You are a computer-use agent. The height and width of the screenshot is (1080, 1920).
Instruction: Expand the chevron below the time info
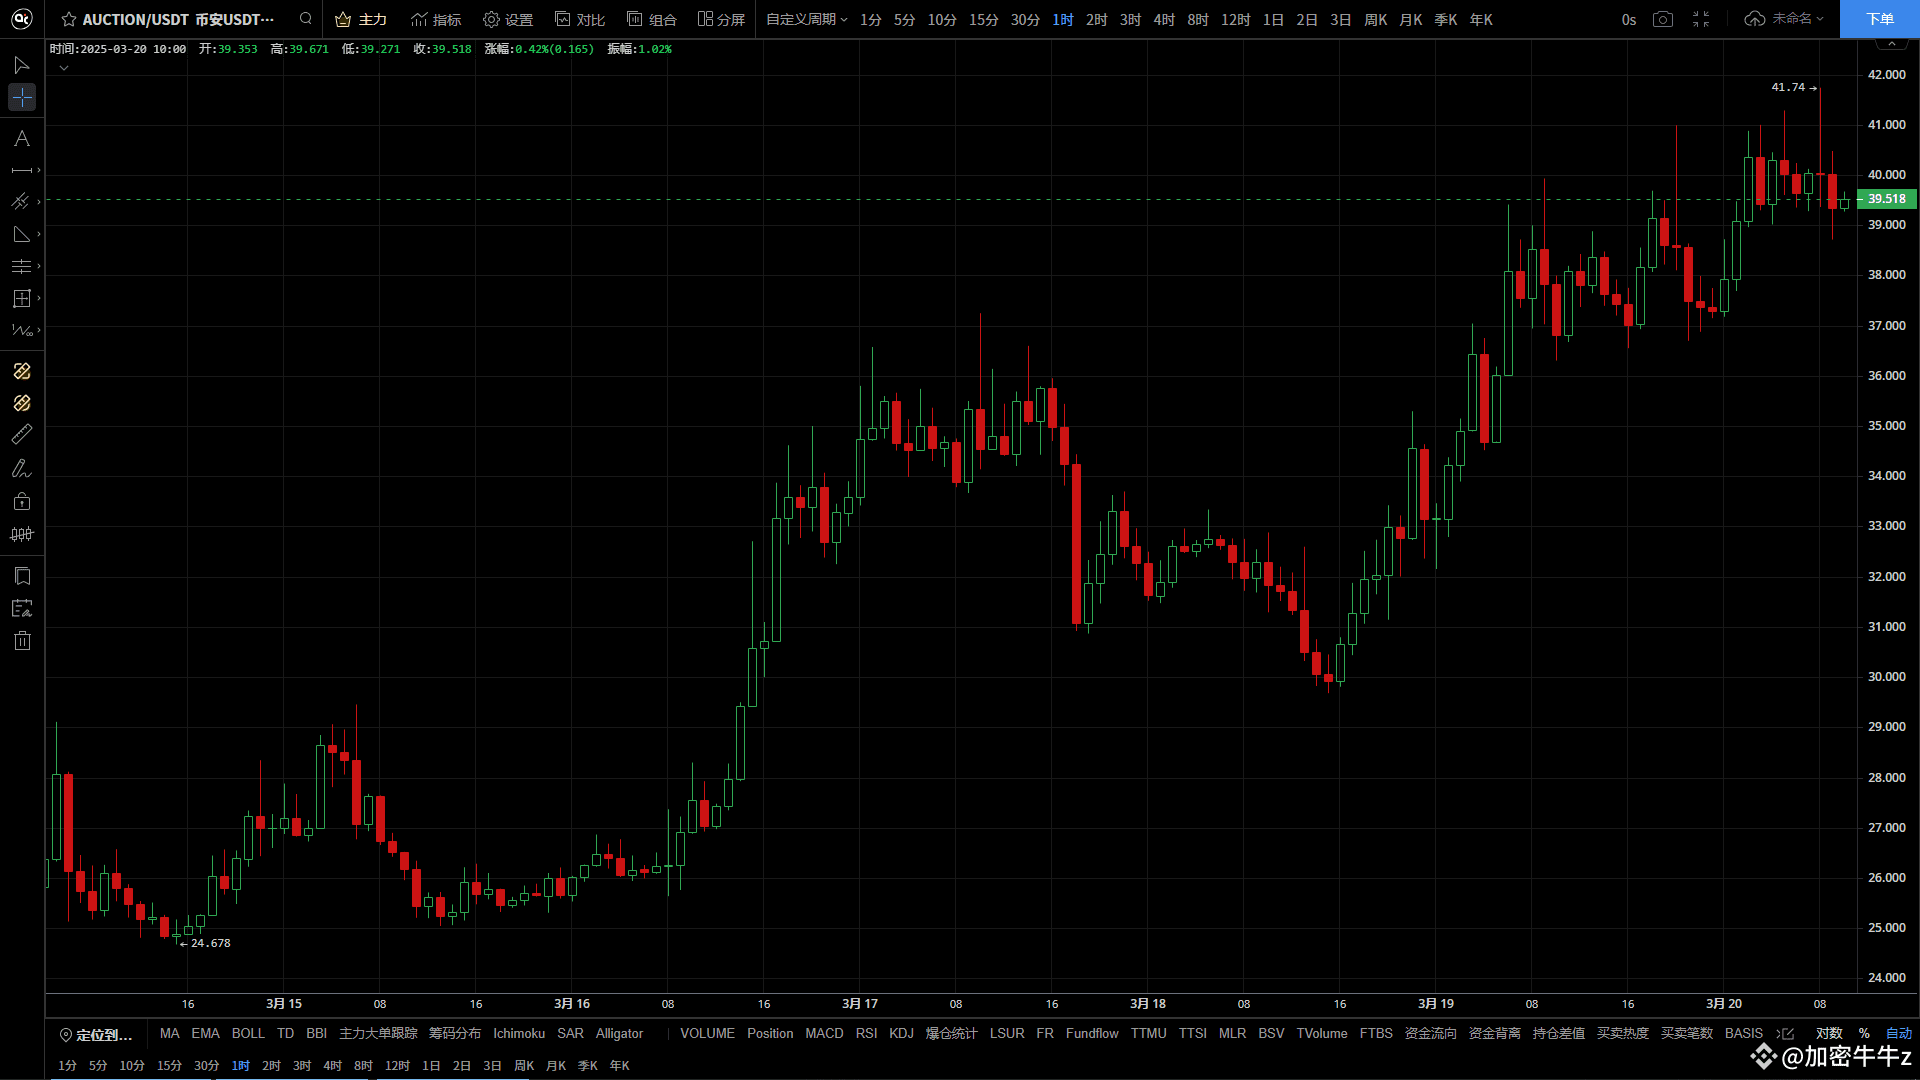(63, 68)
